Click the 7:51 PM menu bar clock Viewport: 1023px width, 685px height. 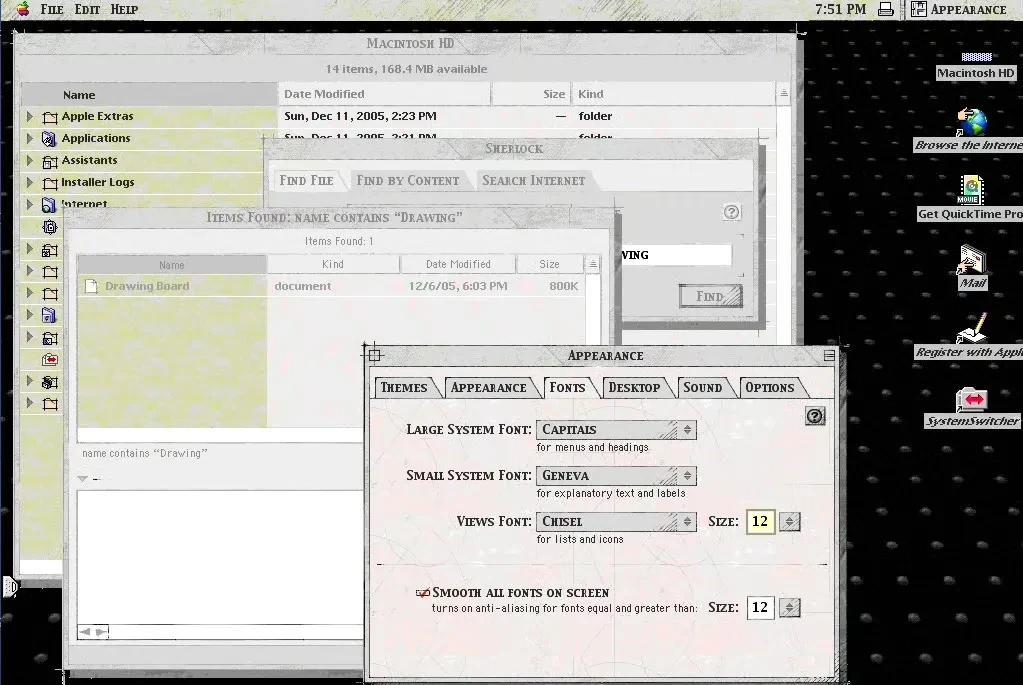[x=840, y=9]
